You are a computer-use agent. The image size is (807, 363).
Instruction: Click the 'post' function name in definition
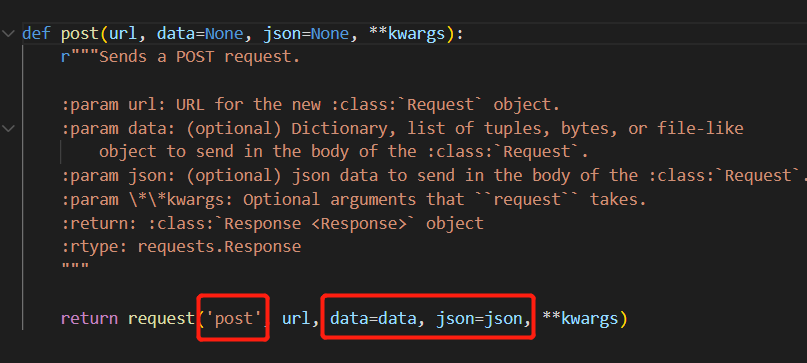coord(80,34)
